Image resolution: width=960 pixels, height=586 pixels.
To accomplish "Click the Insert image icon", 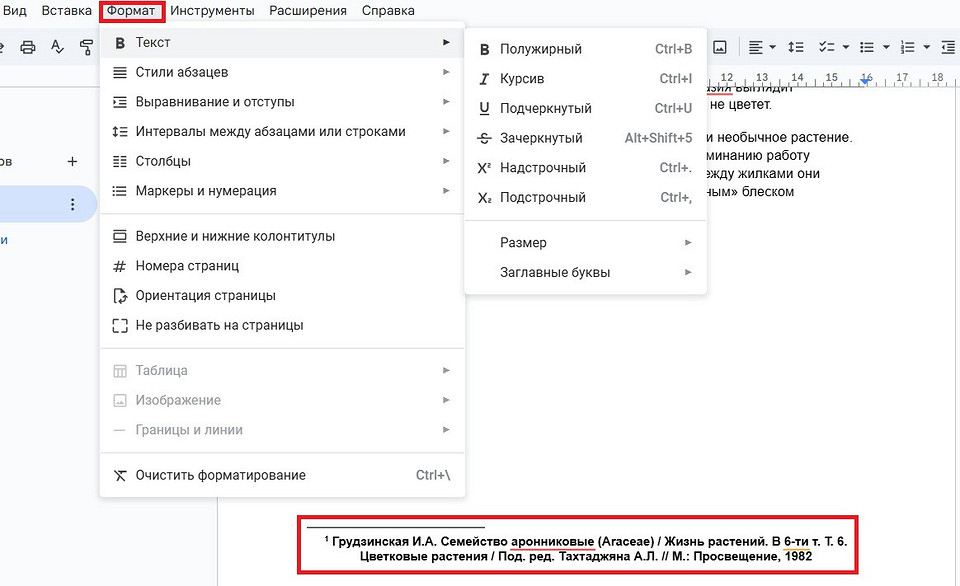I will [x=722, y=46].
